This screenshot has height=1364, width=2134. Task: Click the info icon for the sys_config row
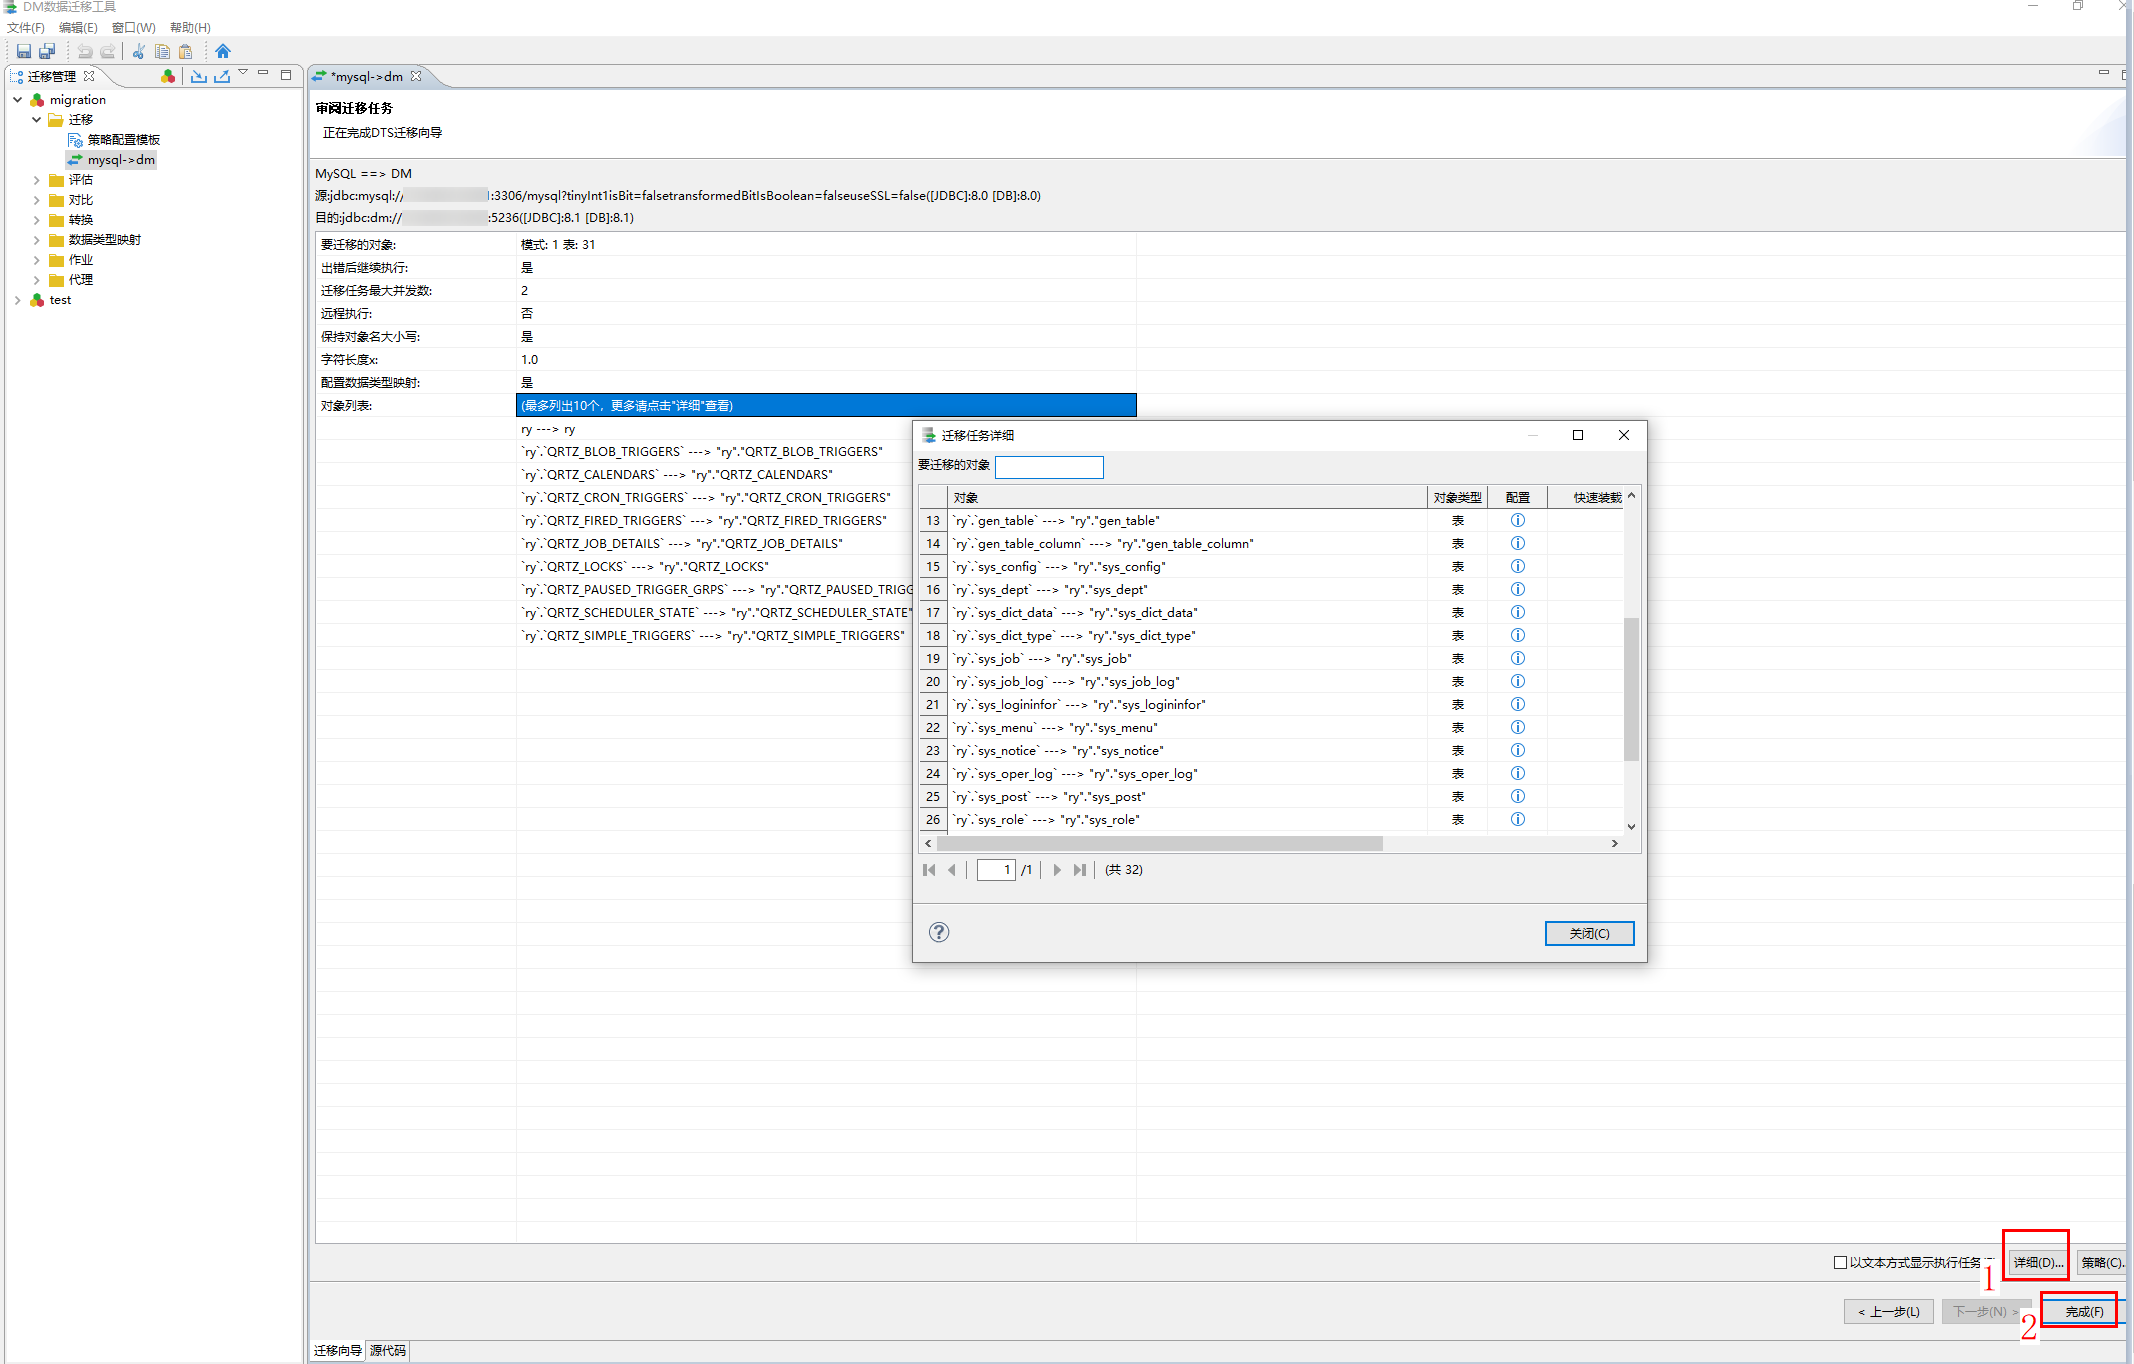(1517, 566)
